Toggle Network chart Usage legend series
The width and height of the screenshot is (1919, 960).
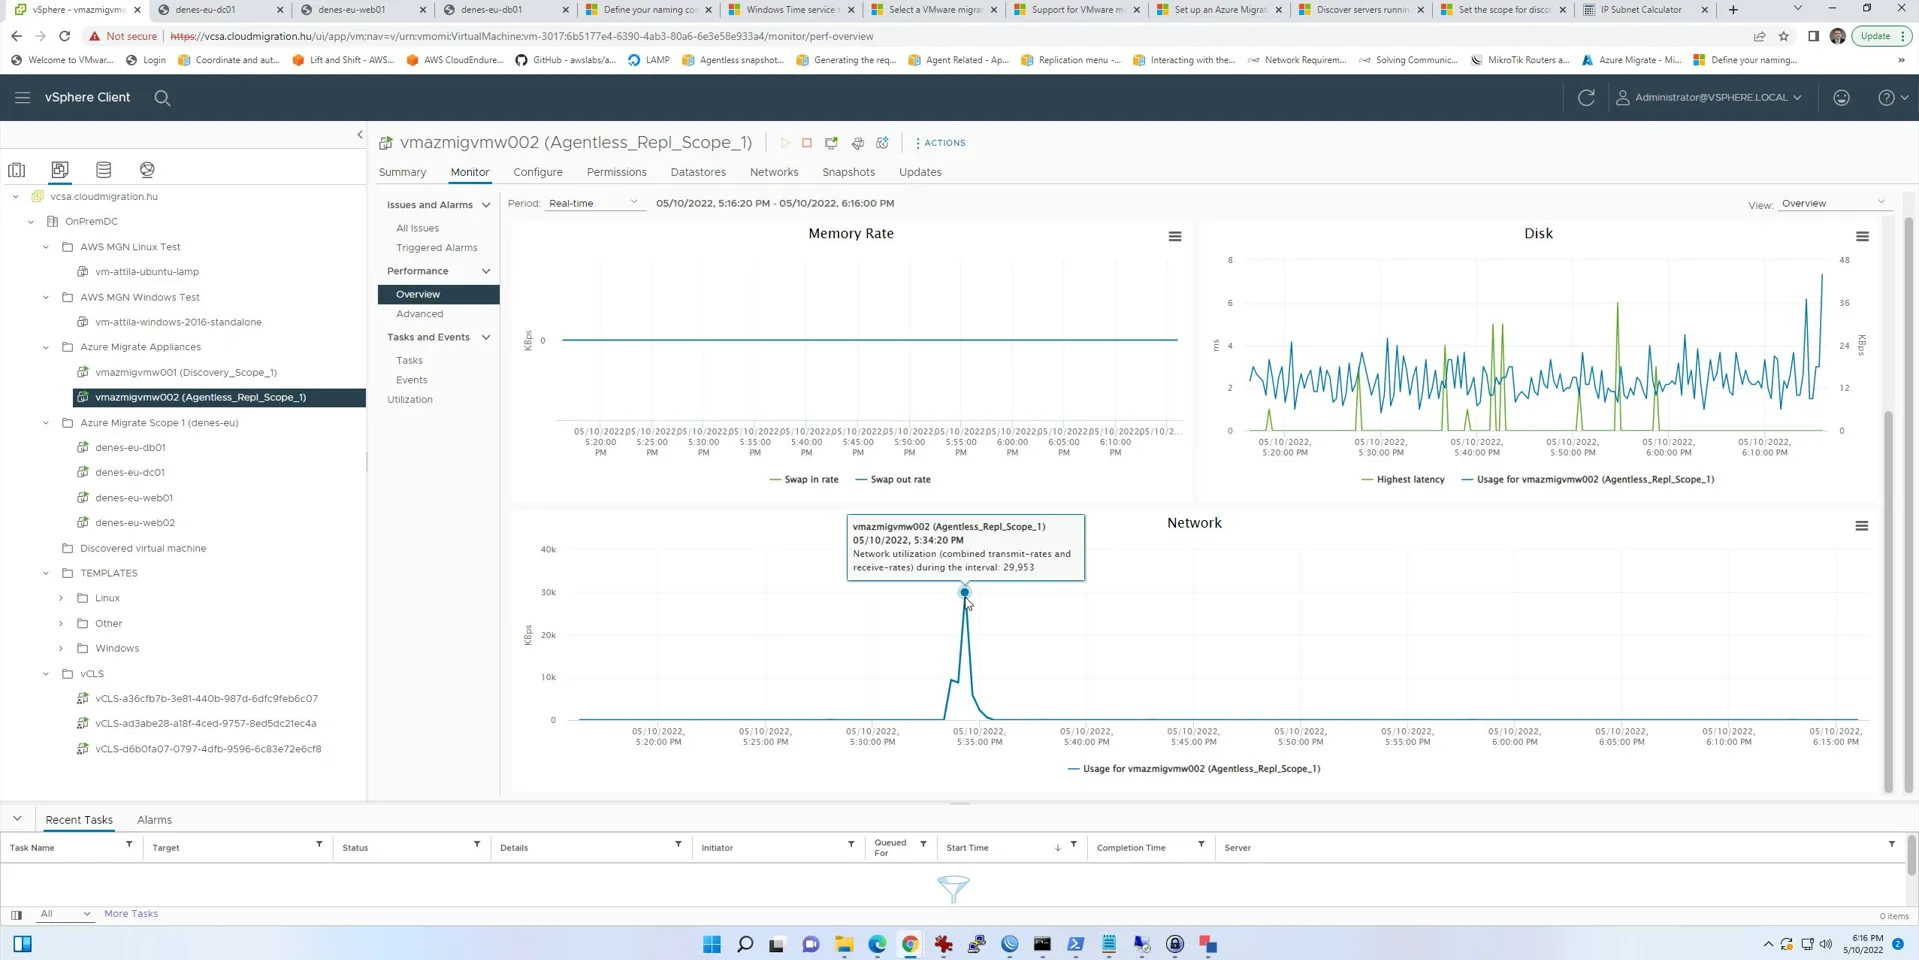point(1194,769)
